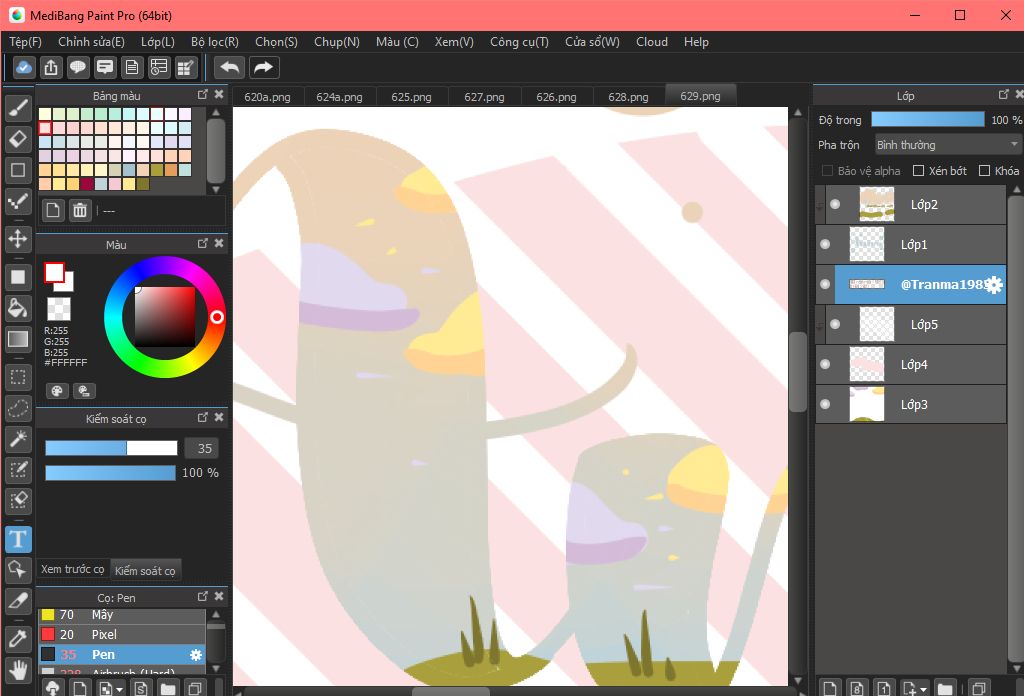Open the Lớp(L) layer menu
This screenshot has width=1024, height=696.
pos(158,42)
